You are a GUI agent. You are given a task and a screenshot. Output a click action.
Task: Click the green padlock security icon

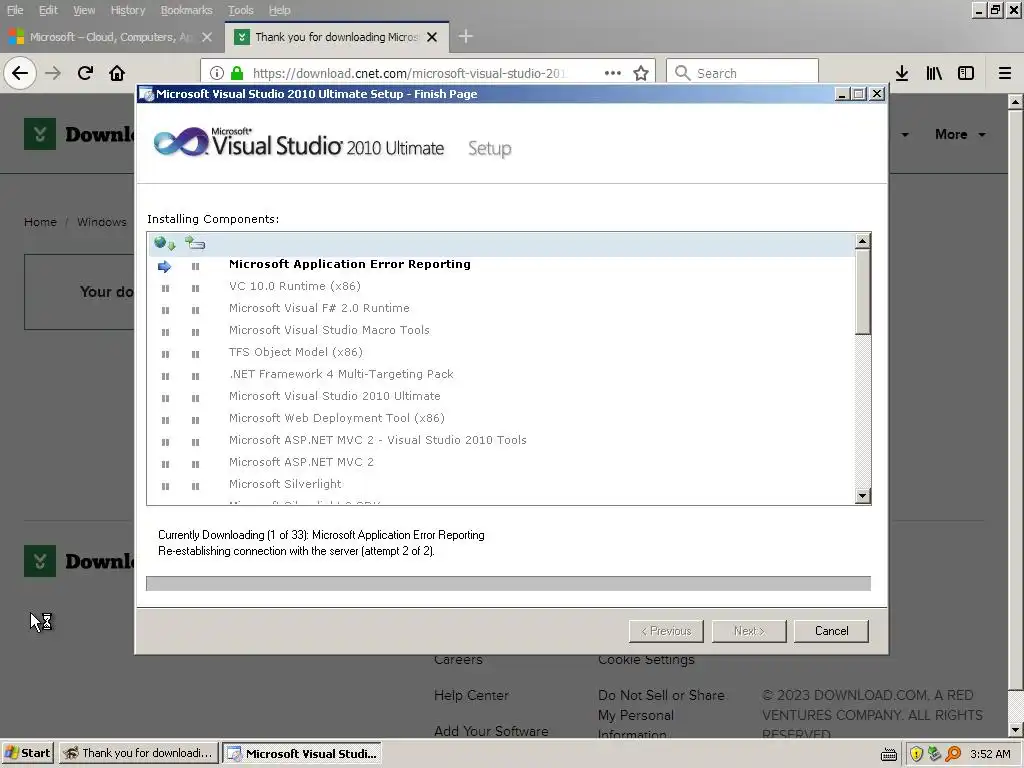(x=237, y=73)
